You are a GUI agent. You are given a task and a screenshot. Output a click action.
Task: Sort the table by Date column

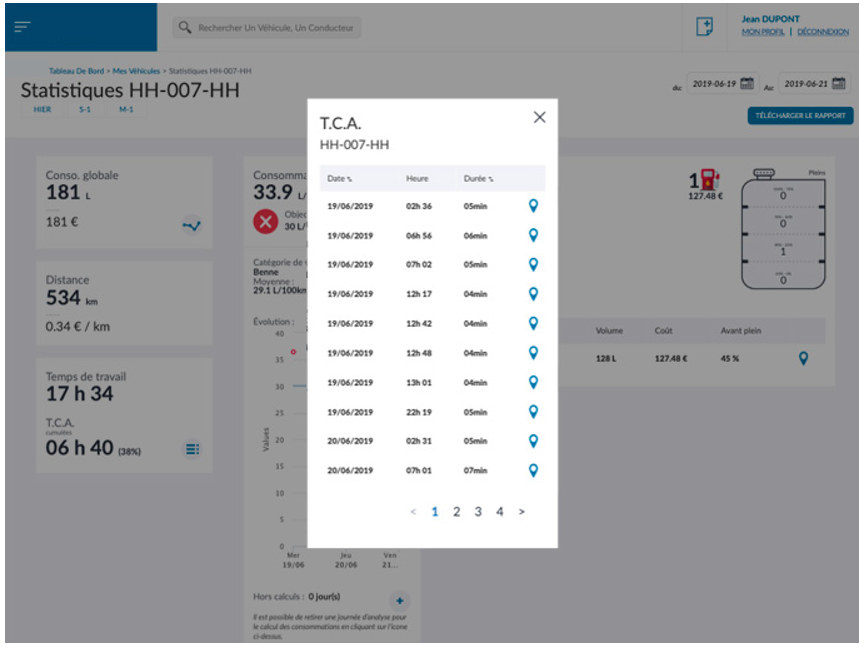(340, 178)
